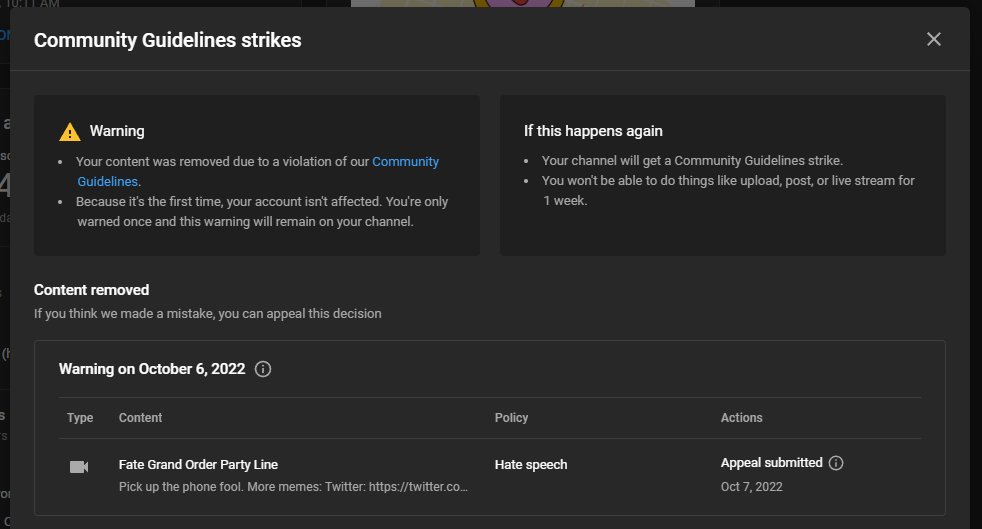Click the Community Guidelines strikes dialog title
The image size is (982, 529).
[167, 40]
